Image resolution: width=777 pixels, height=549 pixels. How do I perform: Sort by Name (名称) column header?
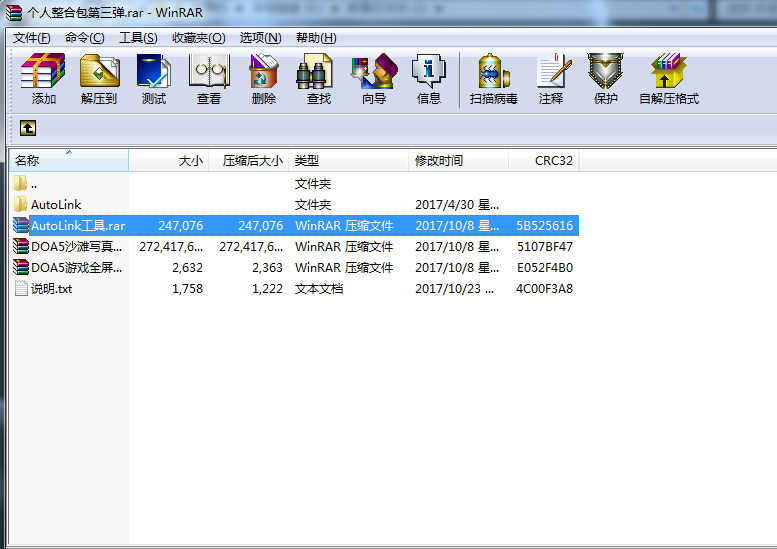69,161
